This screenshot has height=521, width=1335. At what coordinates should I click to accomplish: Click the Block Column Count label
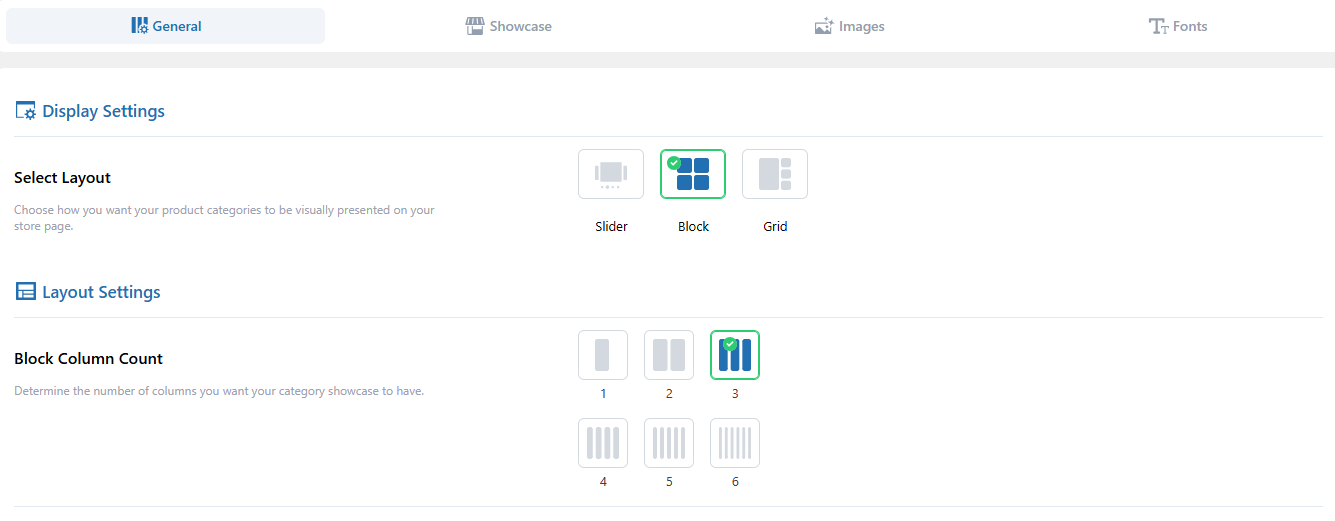pyautogui.click(x=88, y=359)
